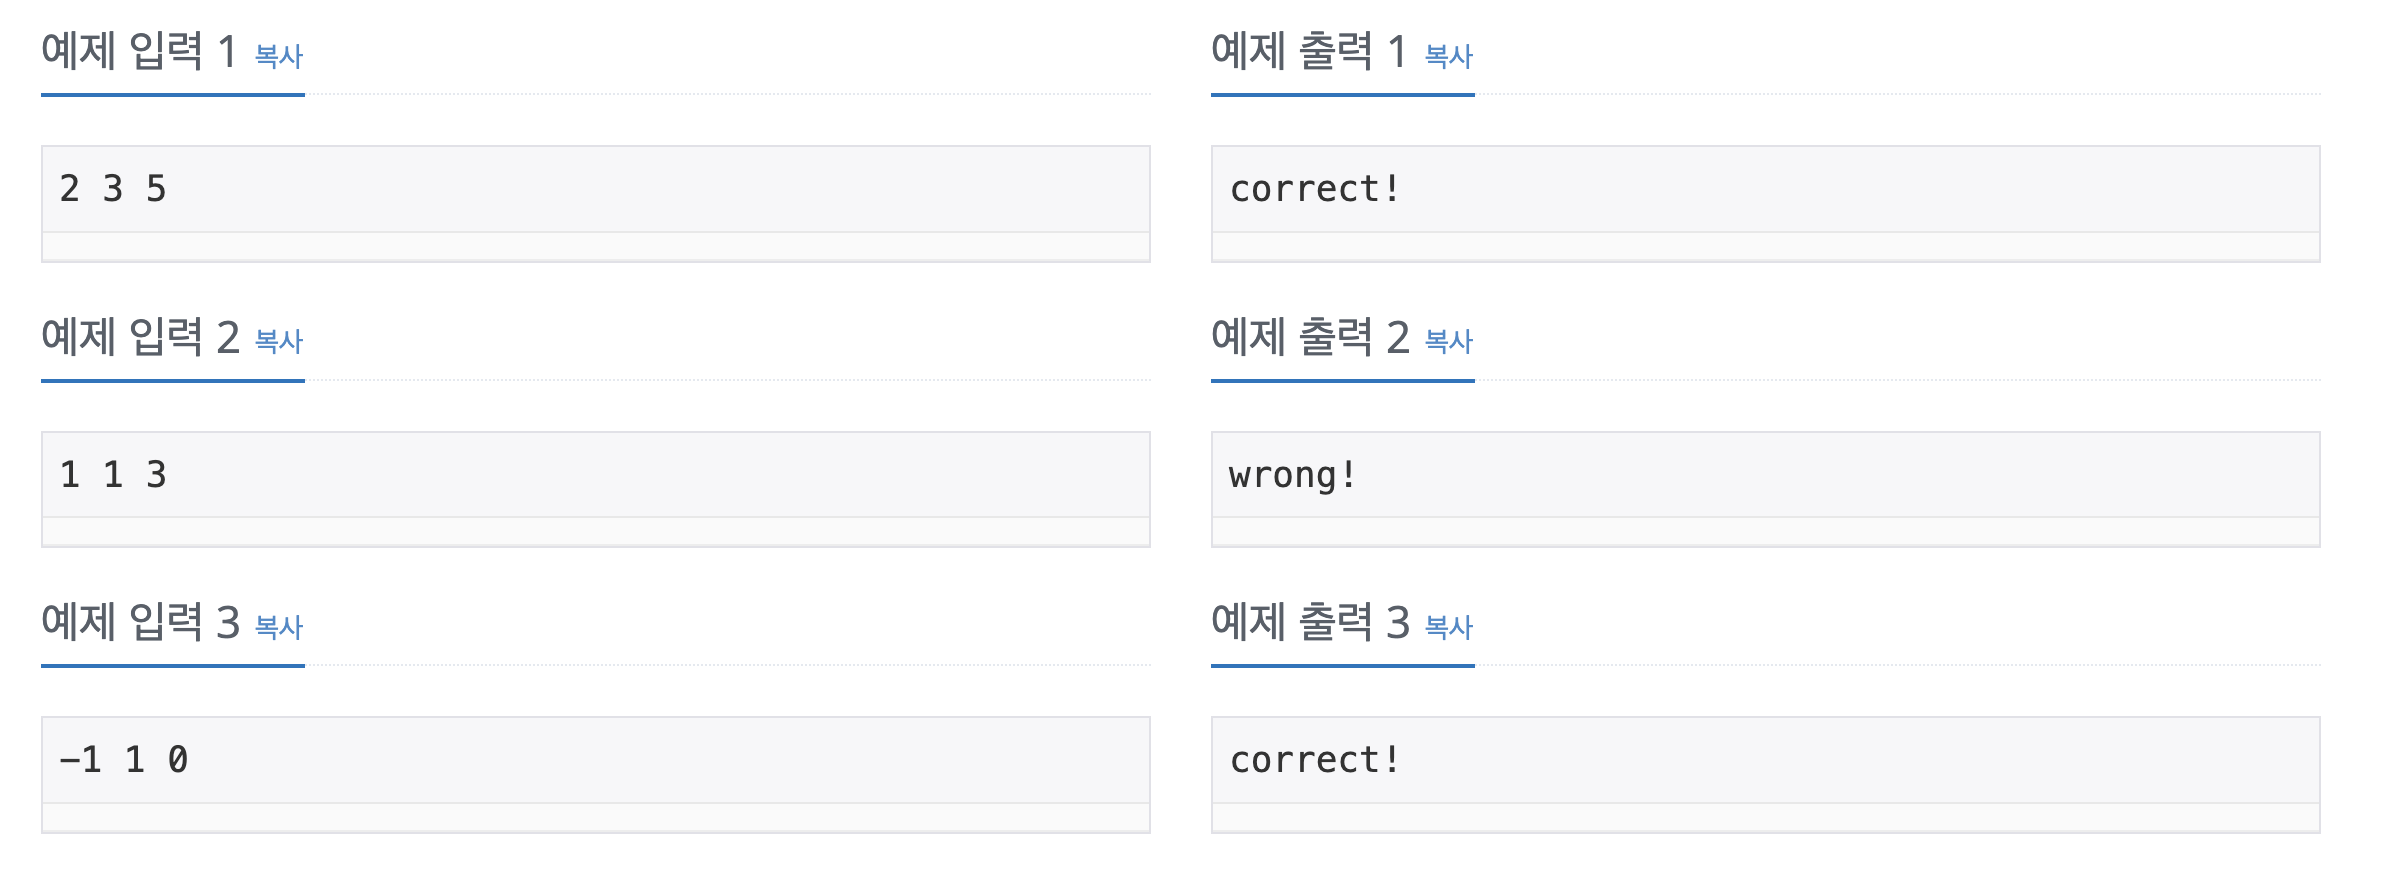Click the "wrong!" output text

tap(1292, 475)
